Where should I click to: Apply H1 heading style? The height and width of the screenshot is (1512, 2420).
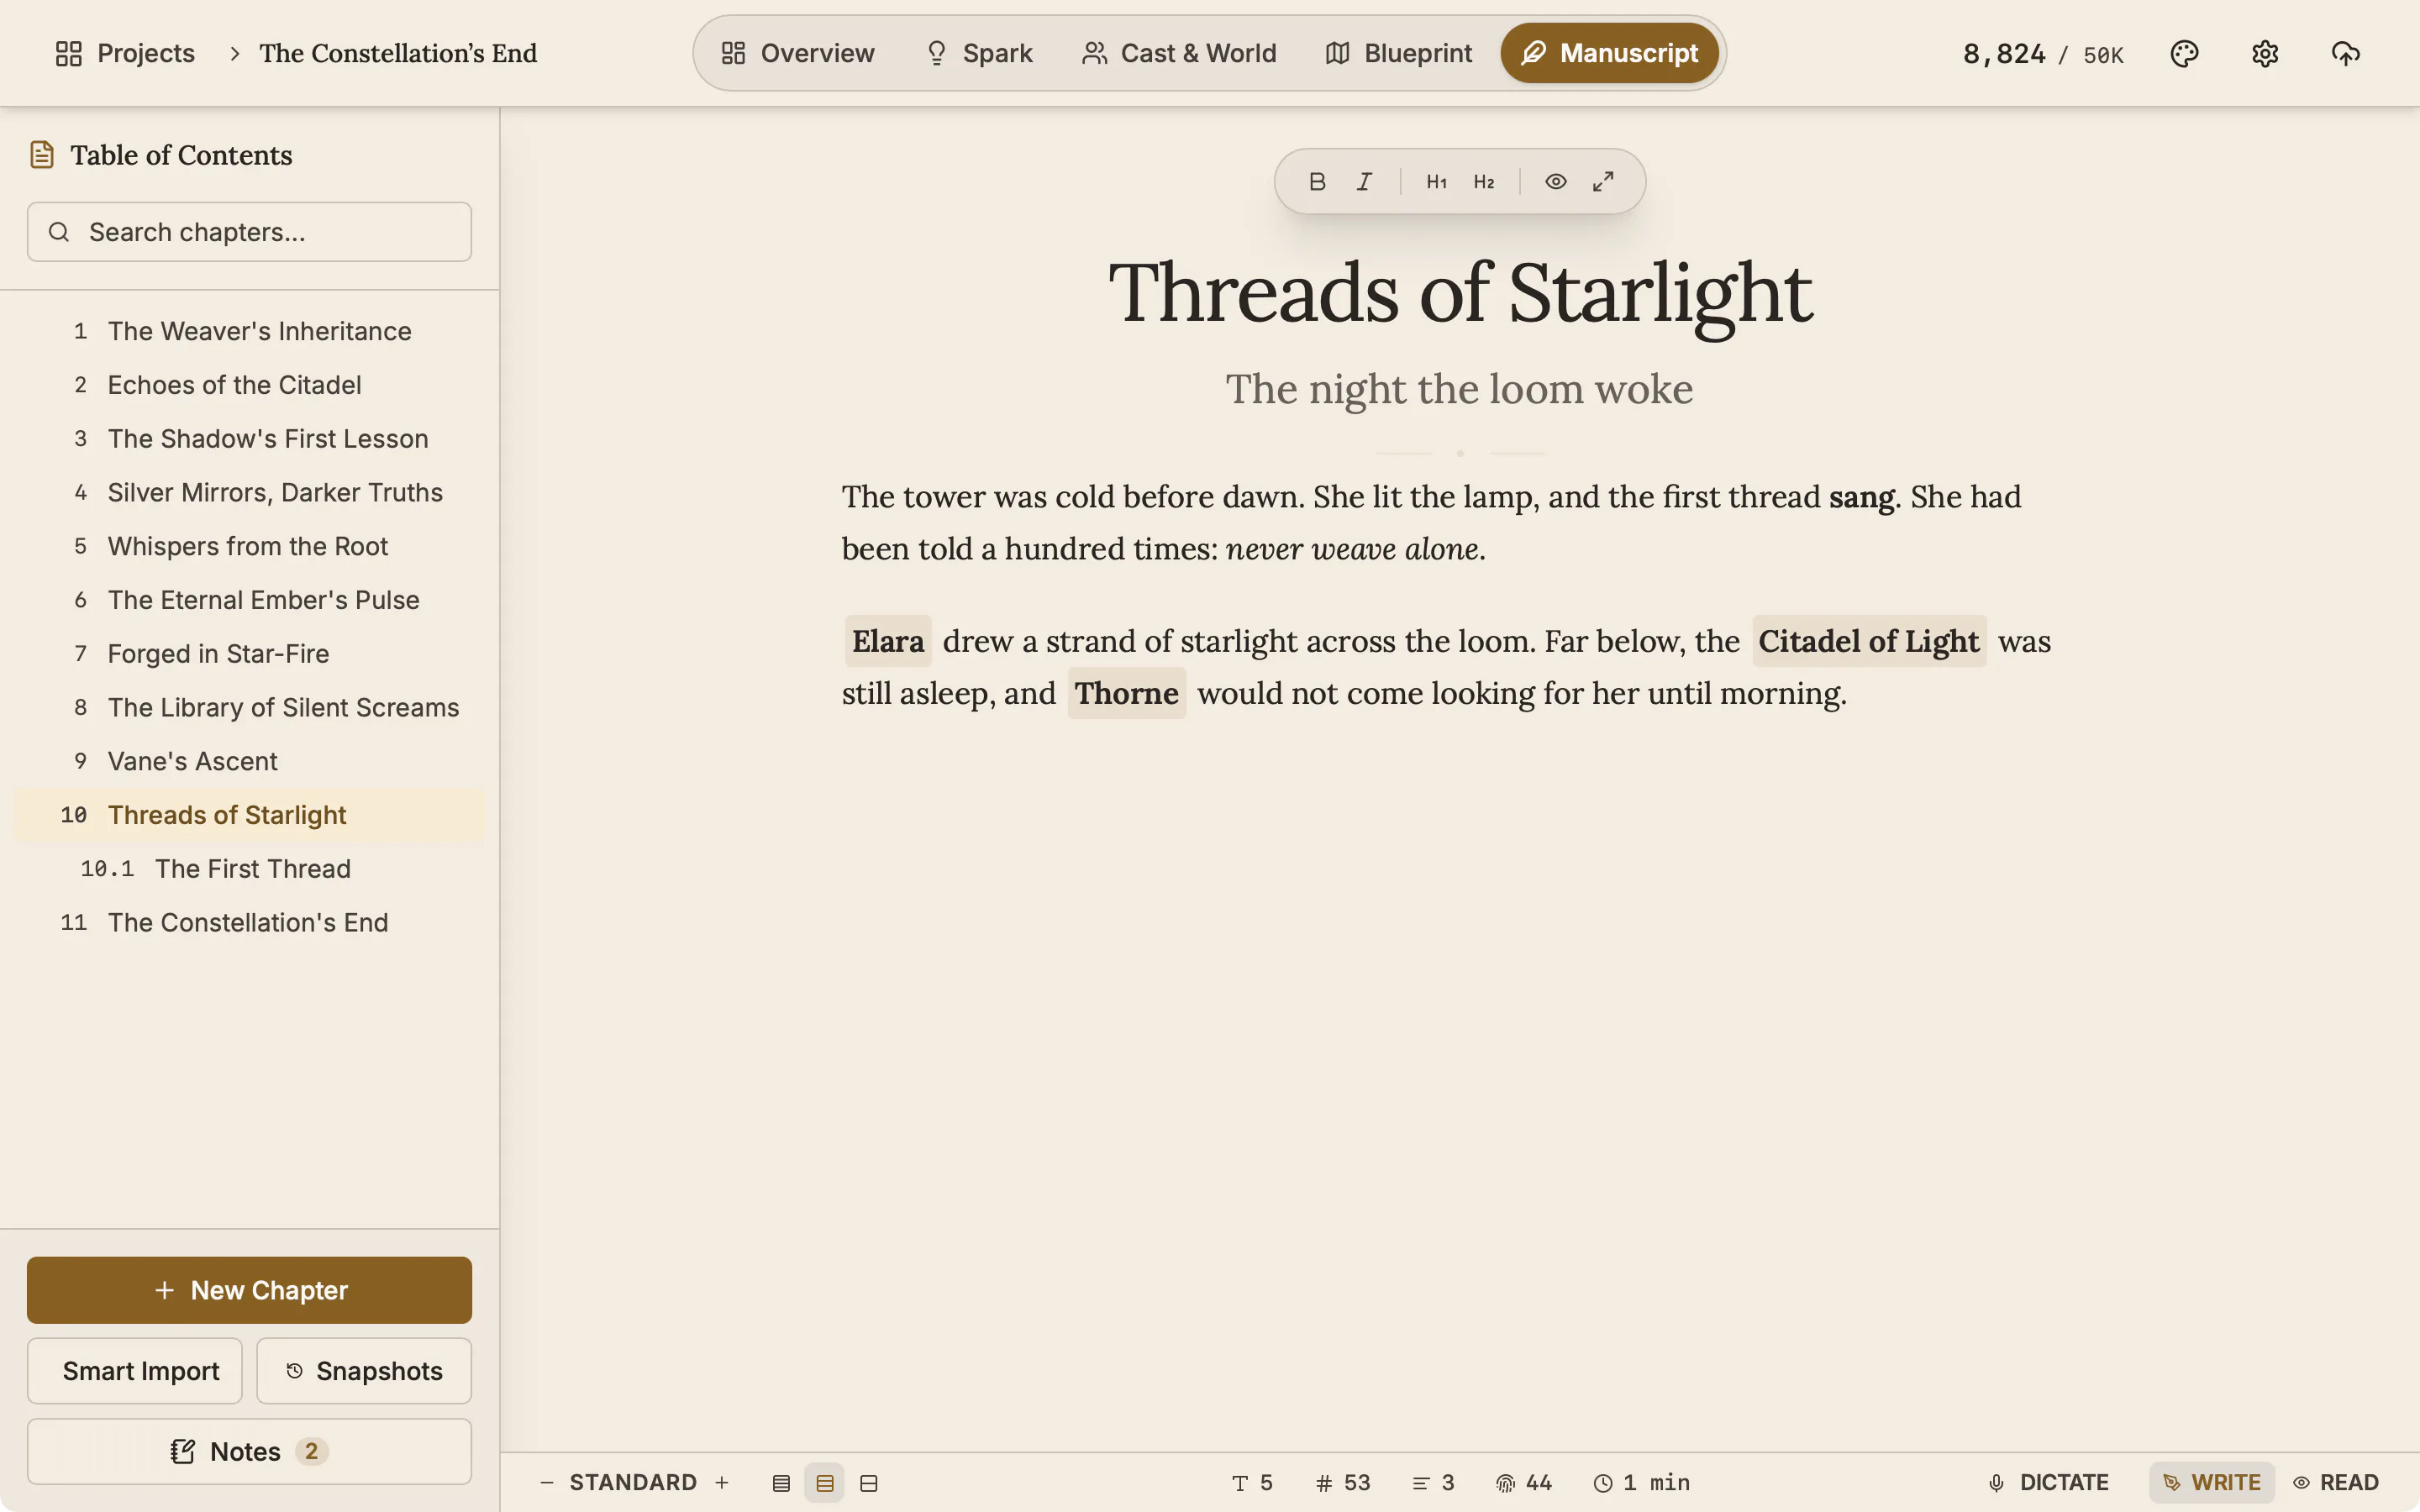coord(1436,181)
